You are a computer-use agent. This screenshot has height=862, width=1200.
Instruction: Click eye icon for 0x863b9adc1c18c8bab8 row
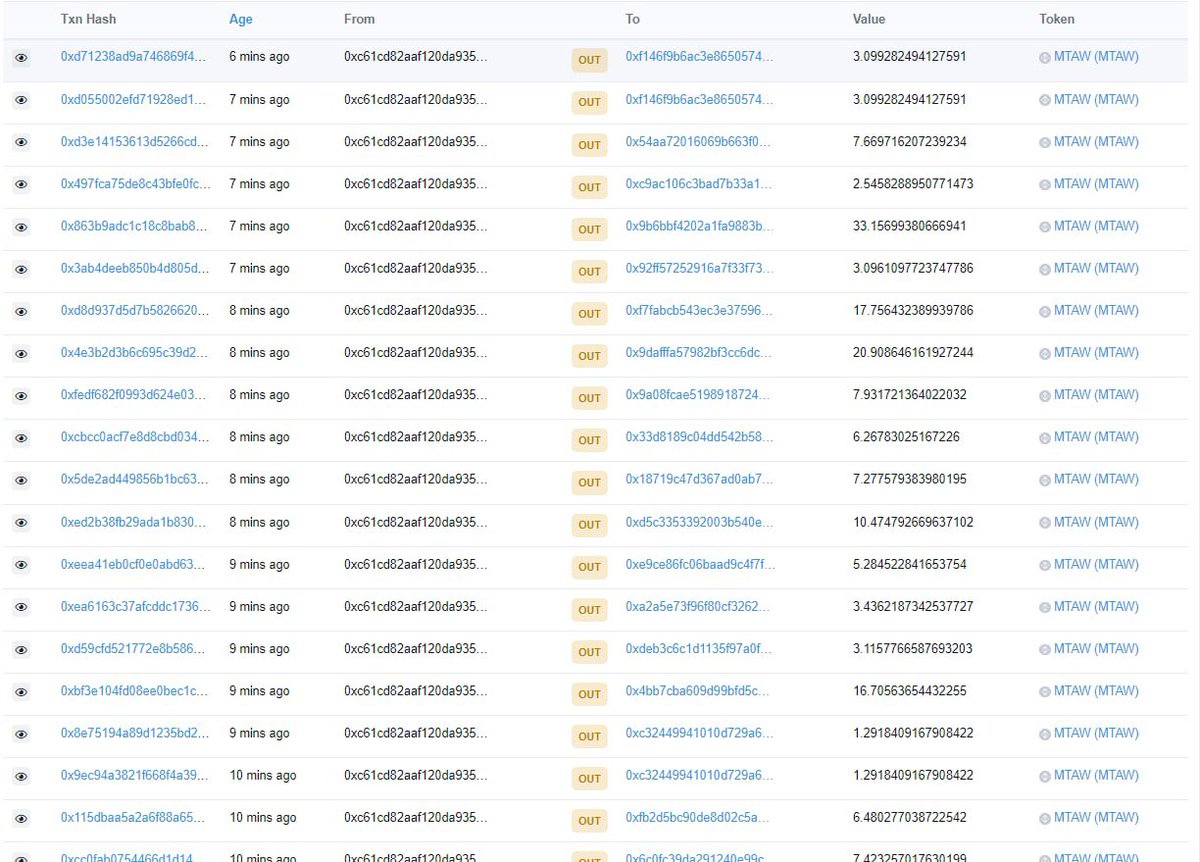21,228
